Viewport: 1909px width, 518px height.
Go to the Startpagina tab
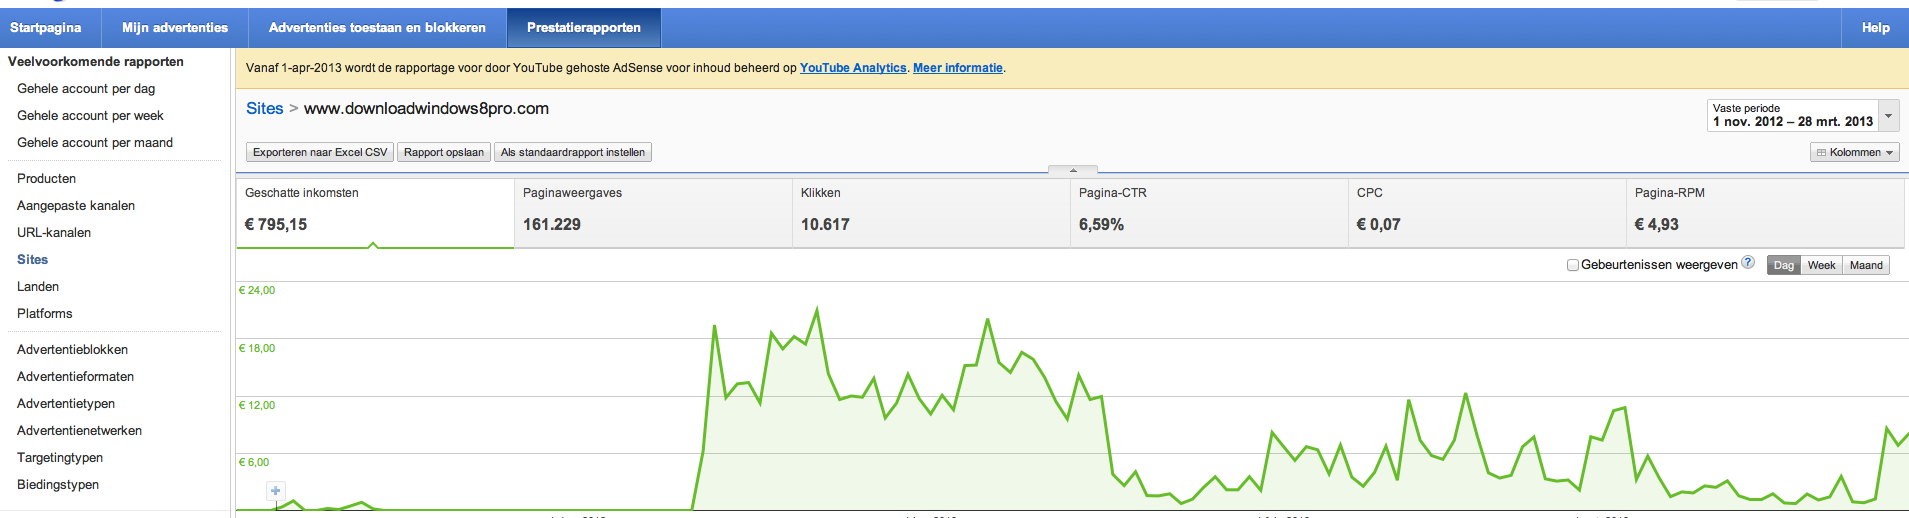coord(46,28)
